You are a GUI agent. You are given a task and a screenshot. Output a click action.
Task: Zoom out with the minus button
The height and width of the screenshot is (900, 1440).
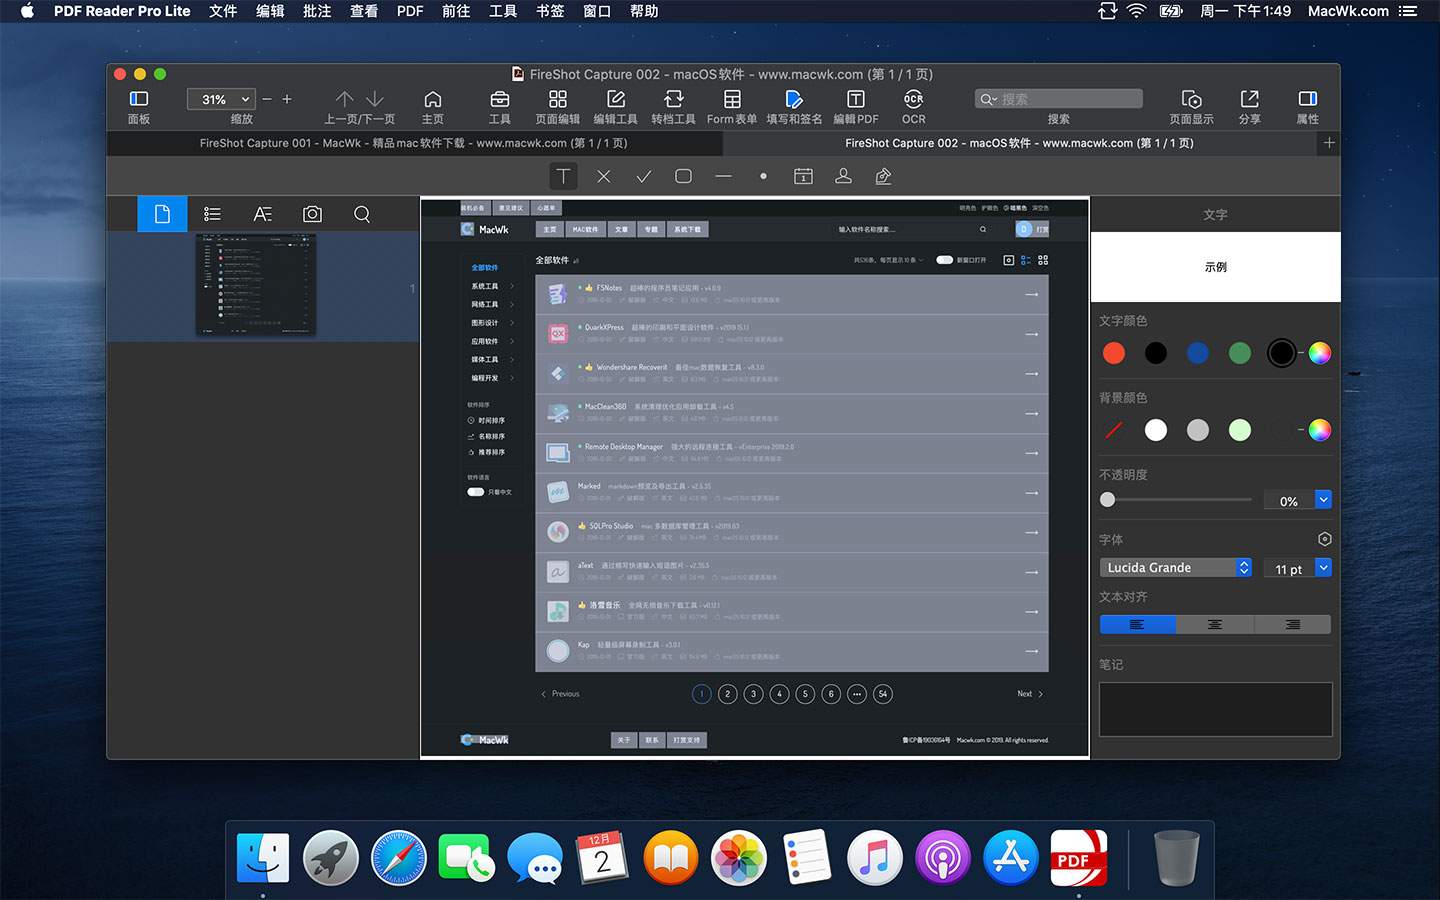[x=267, y=99]
